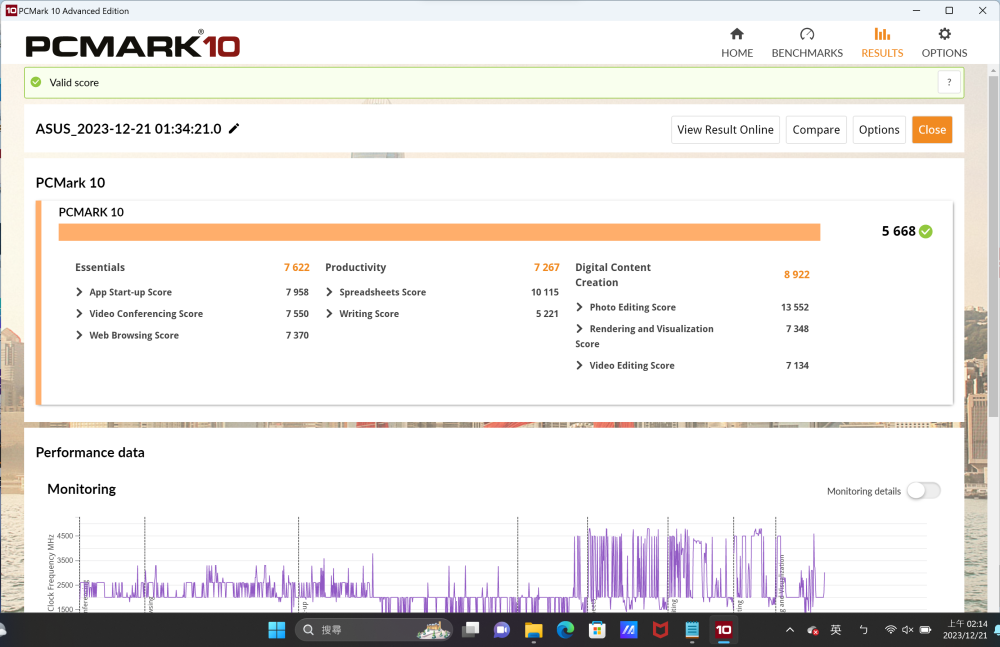This screenshot has width=1000, height=647.
Task: Open File Explorer from taskbar
Action: coord(533,630)
